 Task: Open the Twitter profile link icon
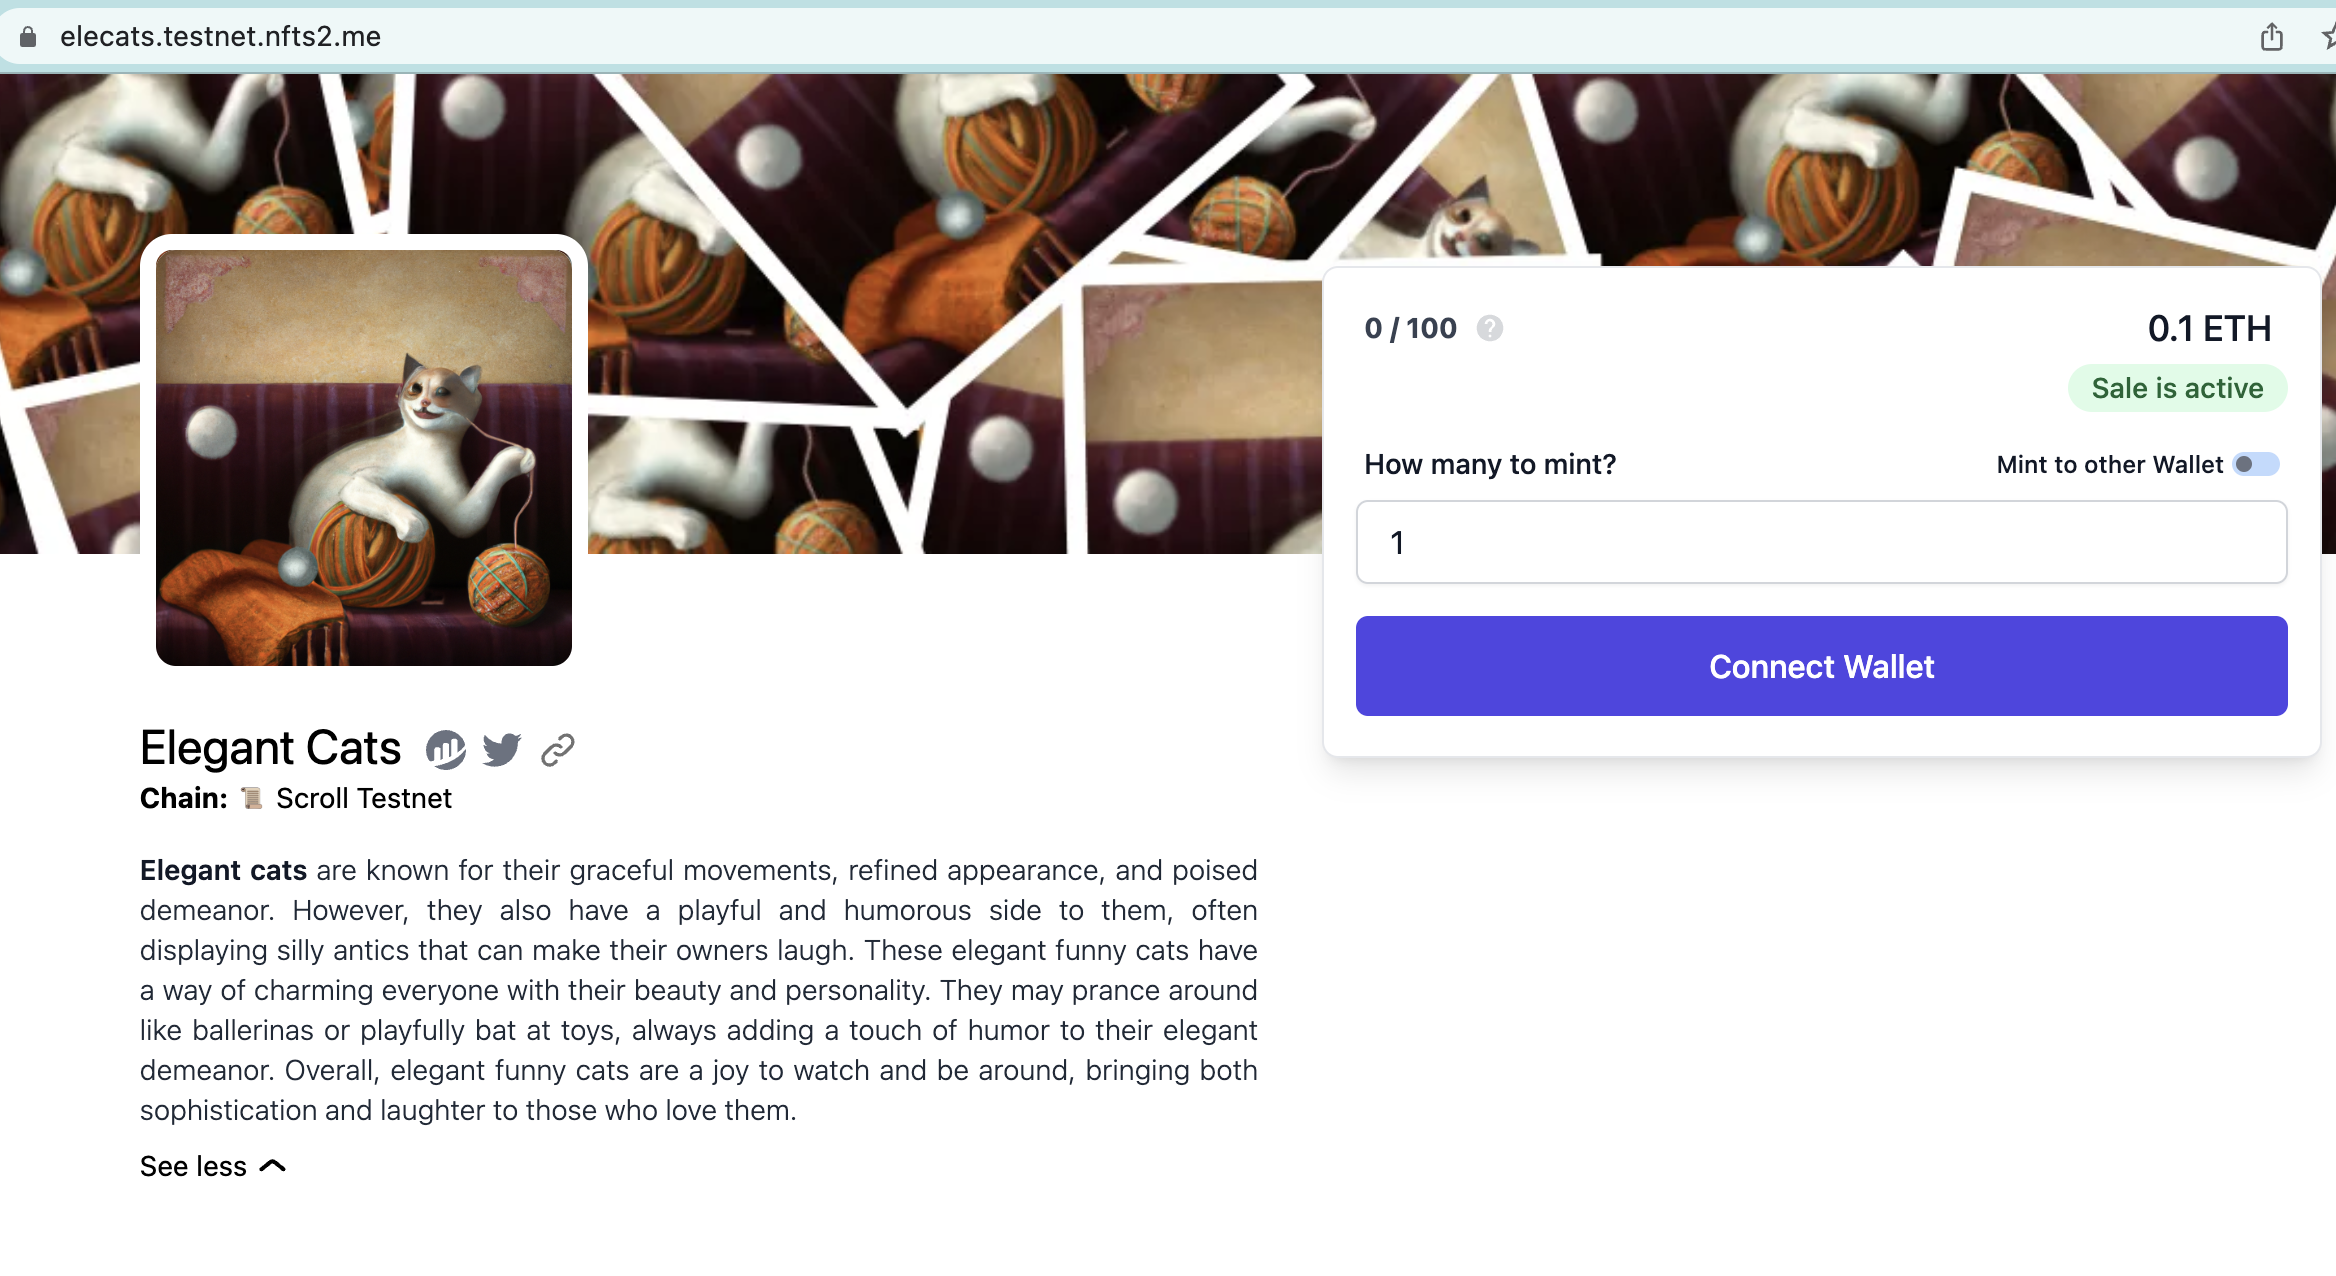coord(501,749)
